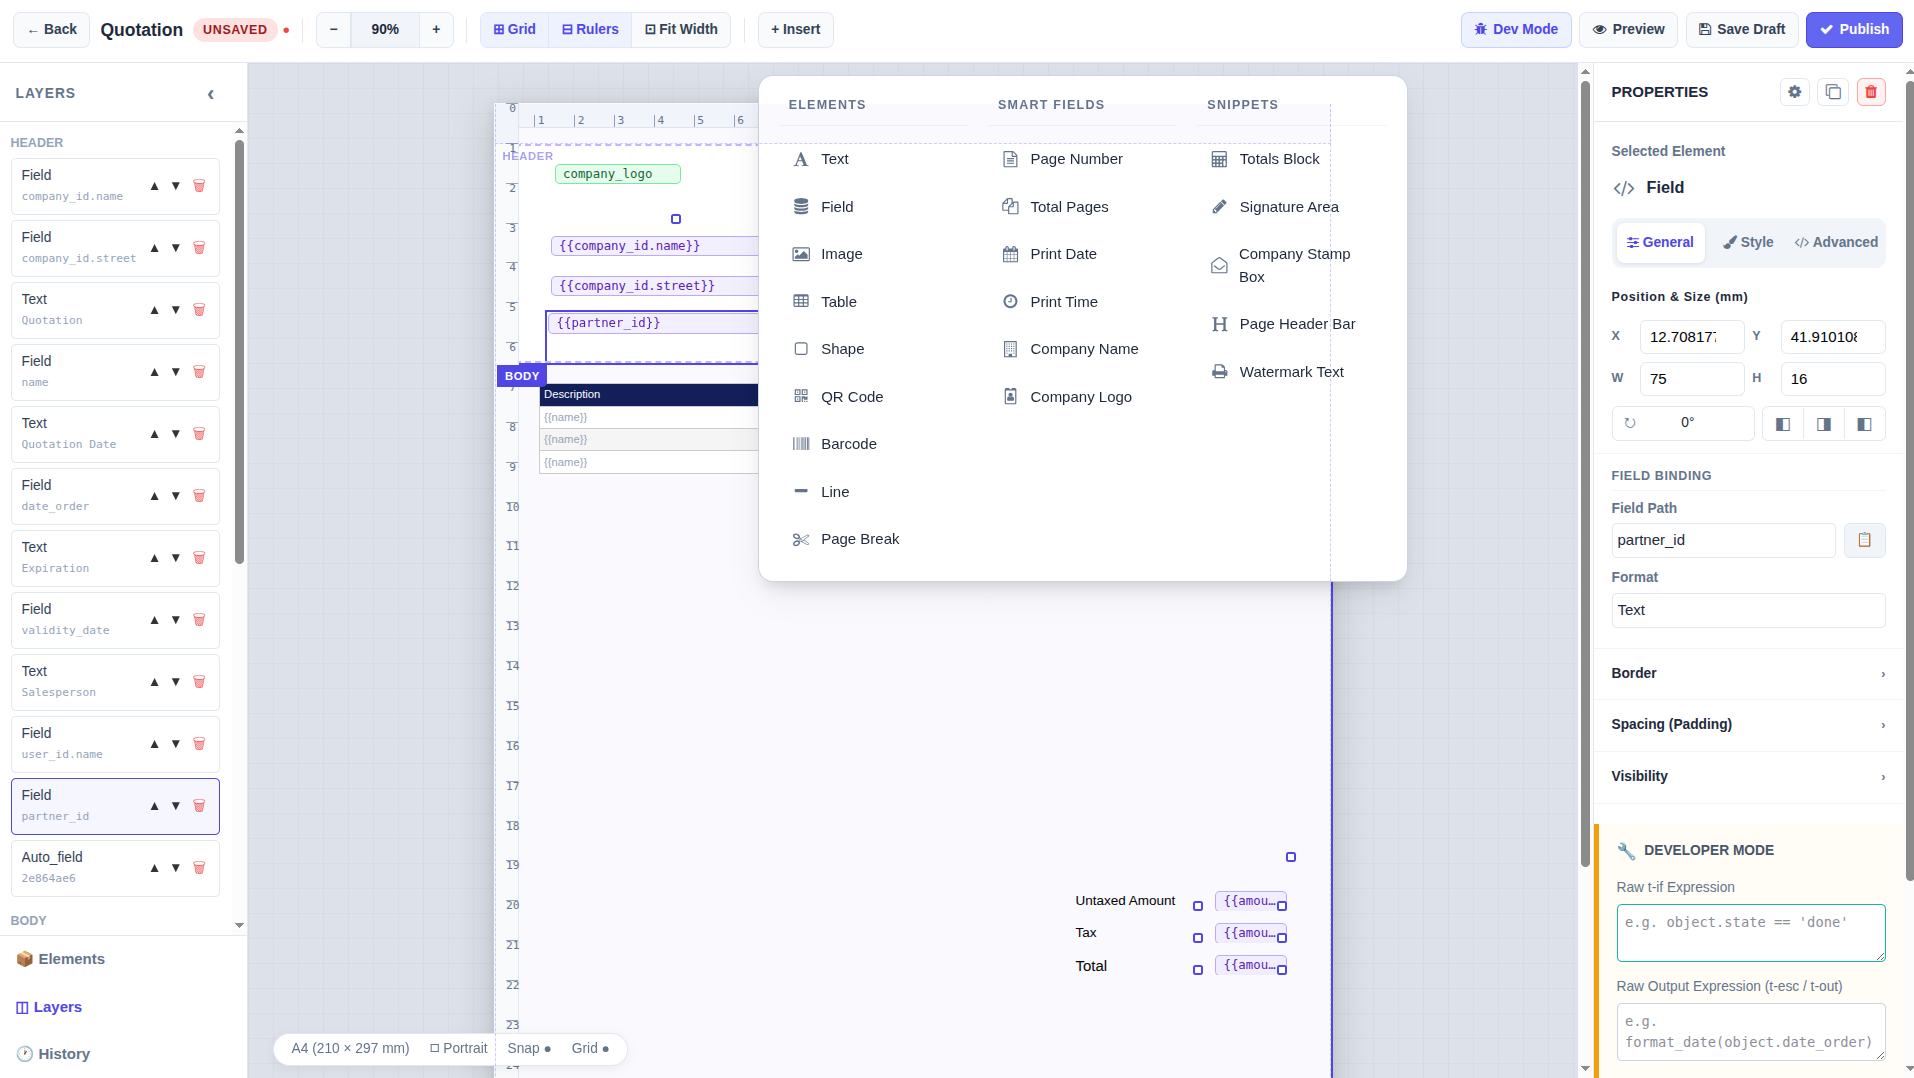Insert the Signature Area snippet
The width and height of the screenshot is (1914, 1078).
(1276, 207)
